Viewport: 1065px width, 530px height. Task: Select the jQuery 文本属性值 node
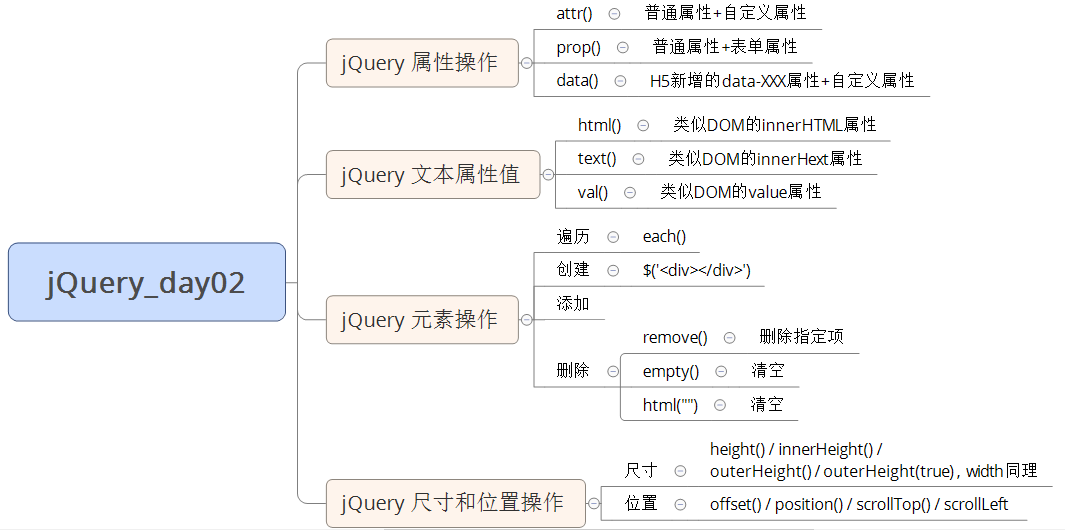[x=432, y=175]
